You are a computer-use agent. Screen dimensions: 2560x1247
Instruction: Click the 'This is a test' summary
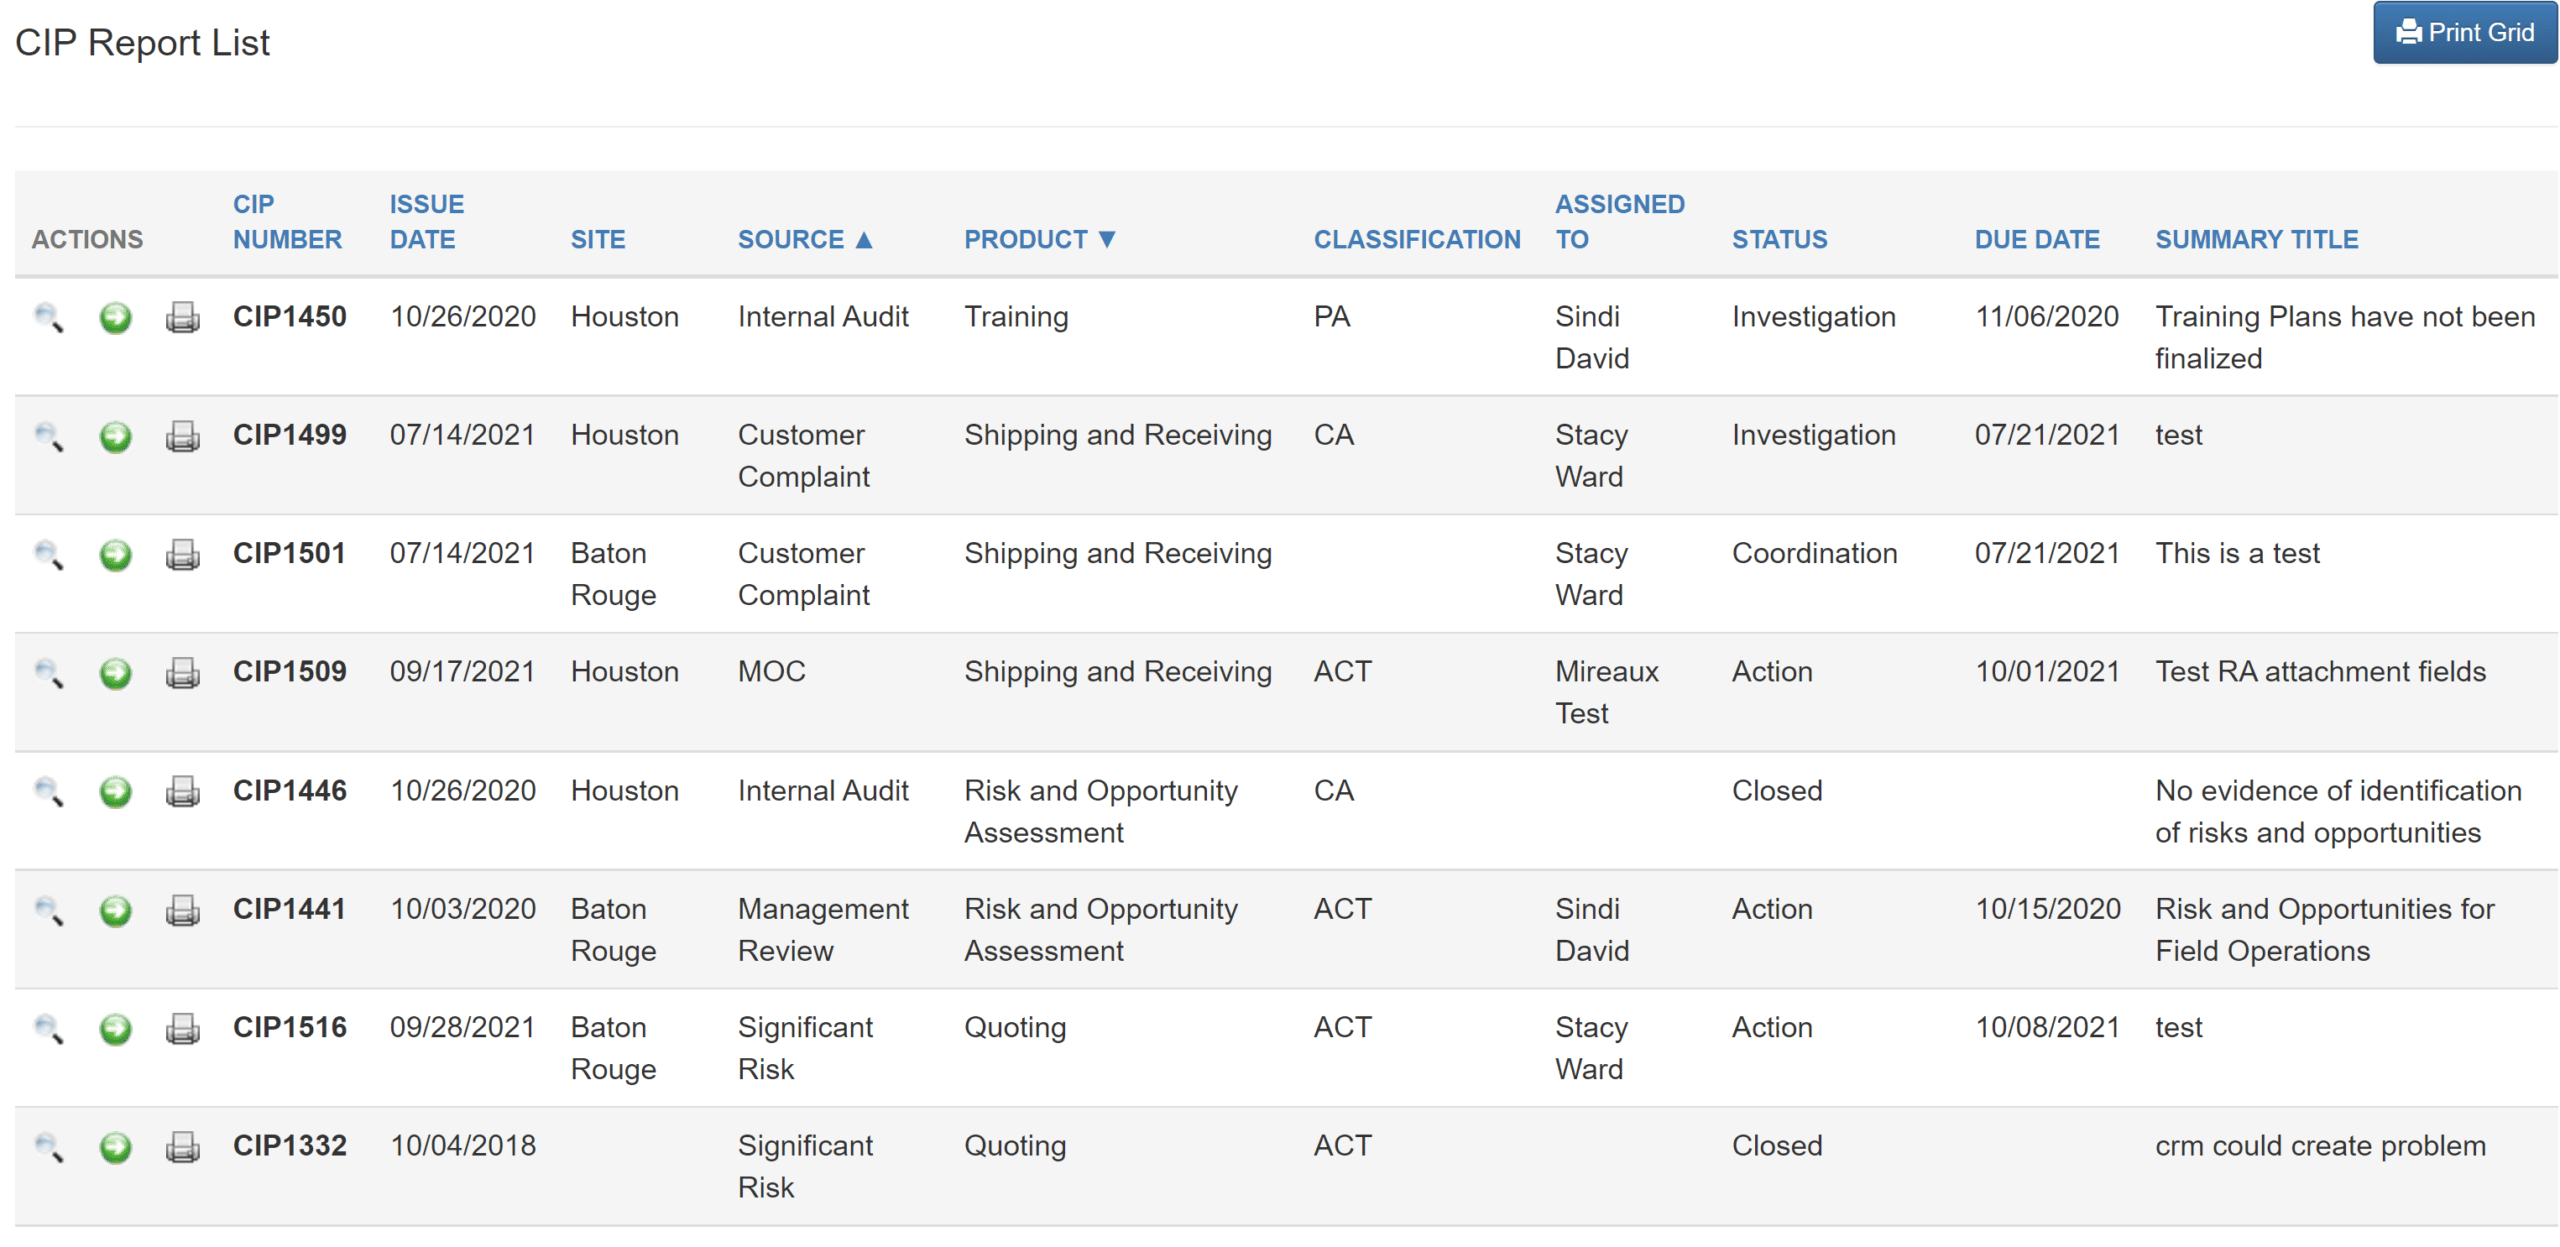2236,552
